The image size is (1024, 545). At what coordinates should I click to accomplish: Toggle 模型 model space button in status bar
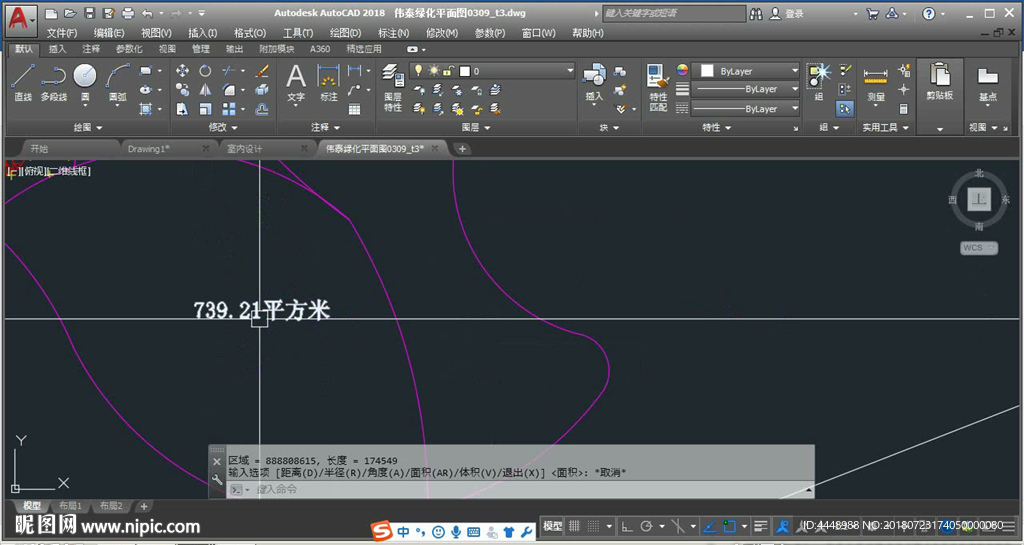552,525
